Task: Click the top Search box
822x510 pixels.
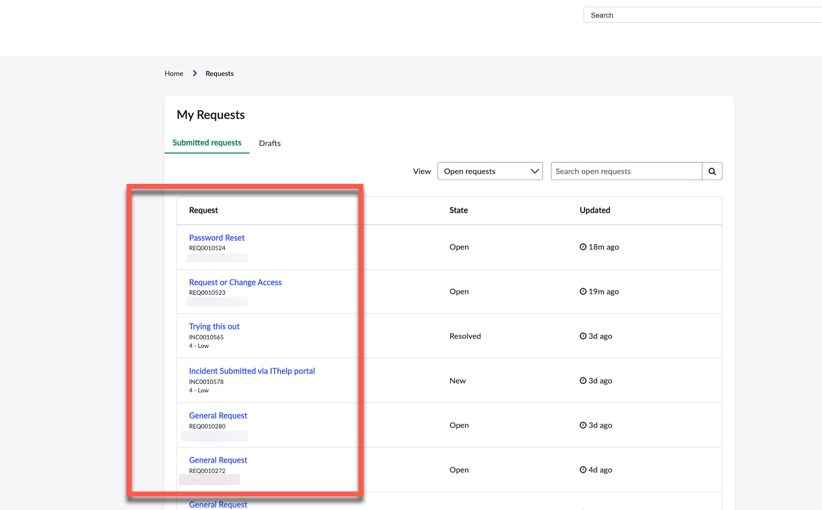Action: pos(702,15)
